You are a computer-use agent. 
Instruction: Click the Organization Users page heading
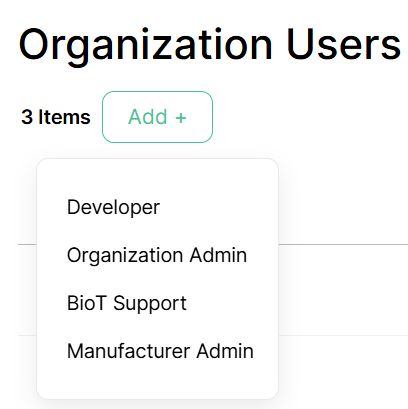click(210, 45)
